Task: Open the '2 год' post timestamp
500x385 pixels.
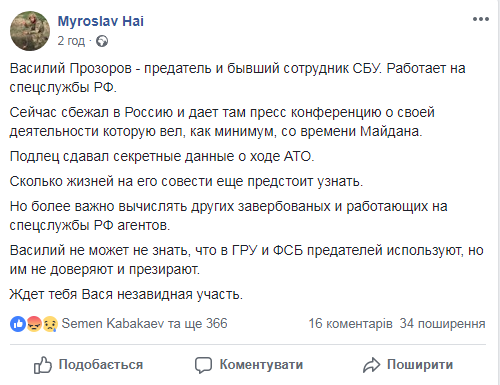Action: coord(71,41)
